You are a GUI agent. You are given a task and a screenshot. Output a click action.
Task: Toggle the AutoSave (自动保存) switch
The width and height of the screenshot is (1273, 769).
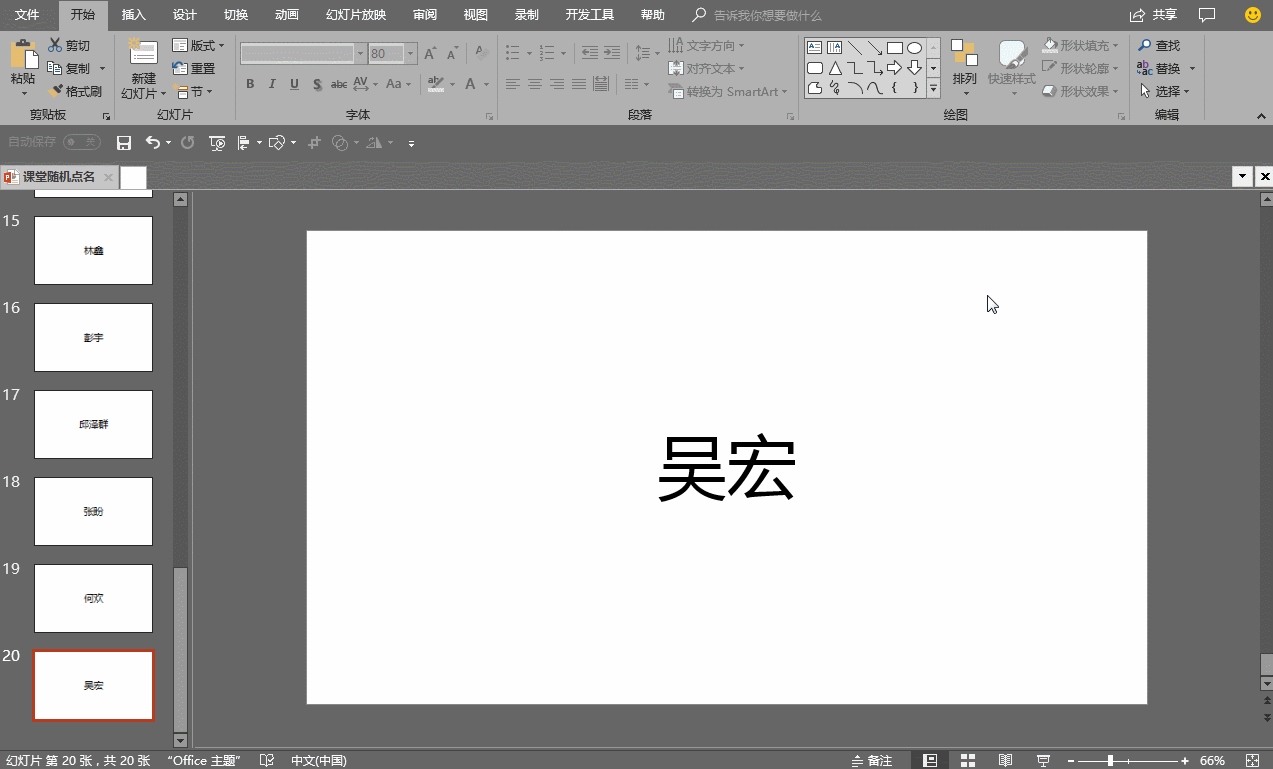pyautogui.click(x=82, y=143)
